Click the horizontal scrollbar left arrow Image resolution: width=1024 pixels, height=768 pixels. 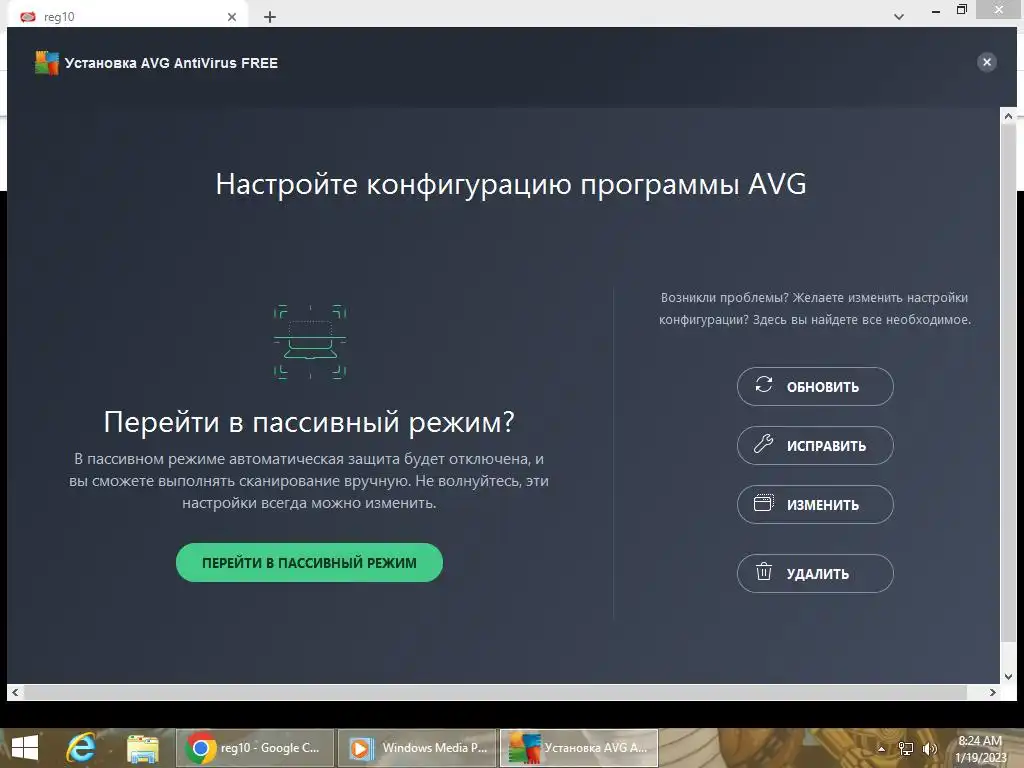point(15,692)
